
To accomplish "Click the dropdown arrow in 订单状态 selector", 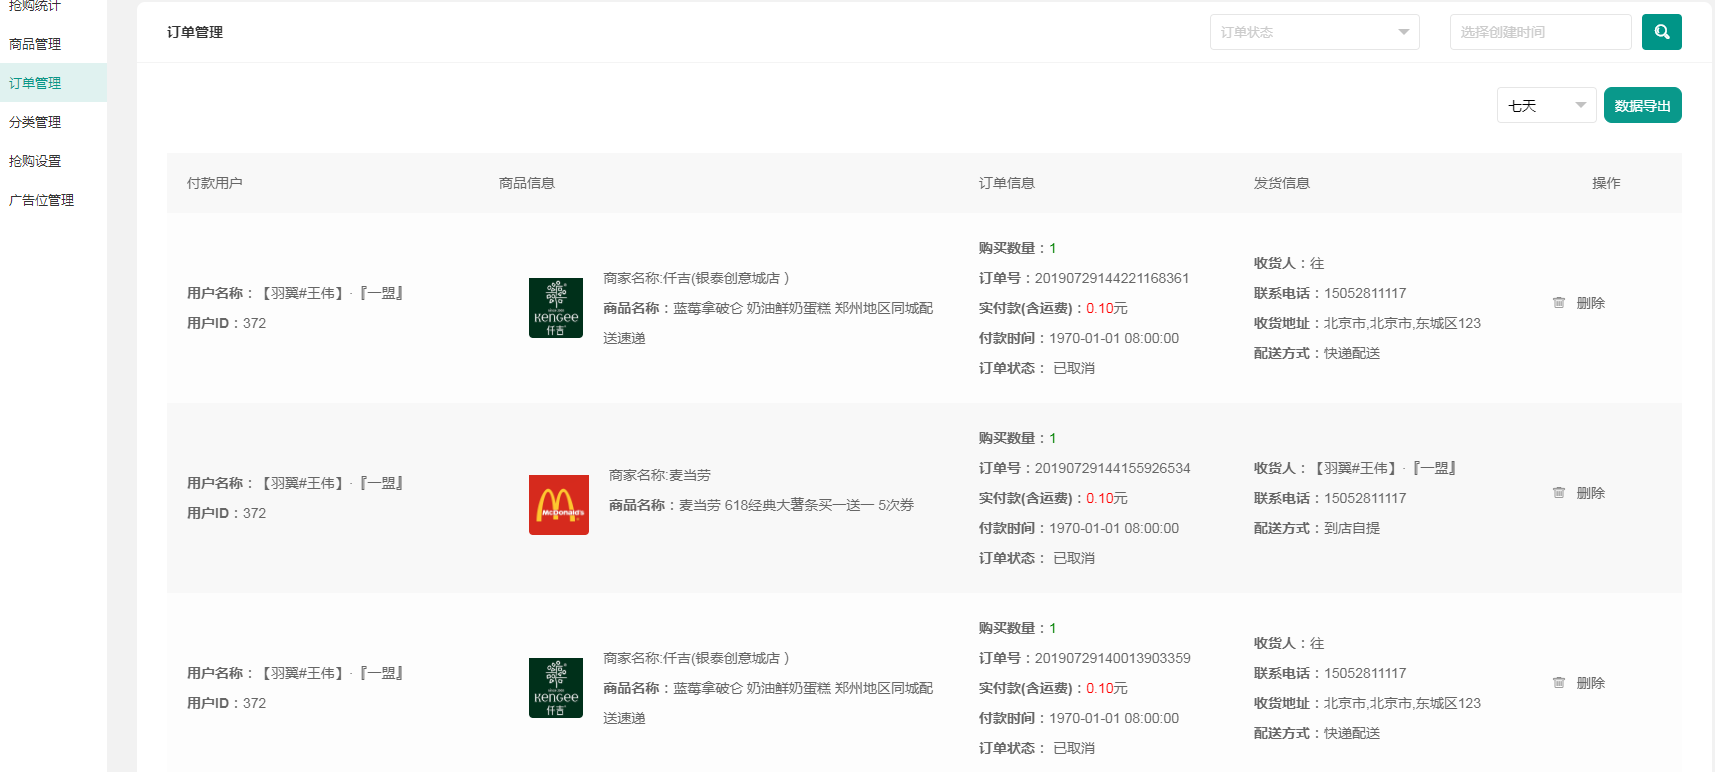I will coord(1403,32).
